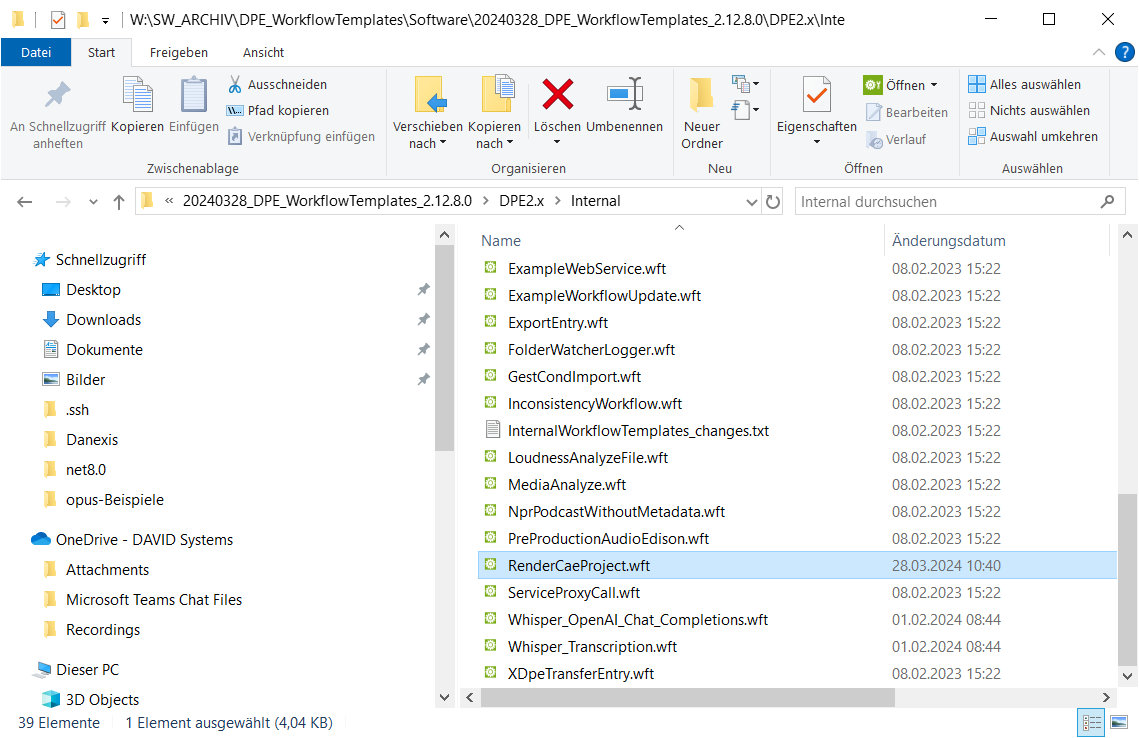Pin folder with An Schnellzugriff anheften
Viewport: 1139px width, 738px height.
pyautogui.click(x=58, y=96)
